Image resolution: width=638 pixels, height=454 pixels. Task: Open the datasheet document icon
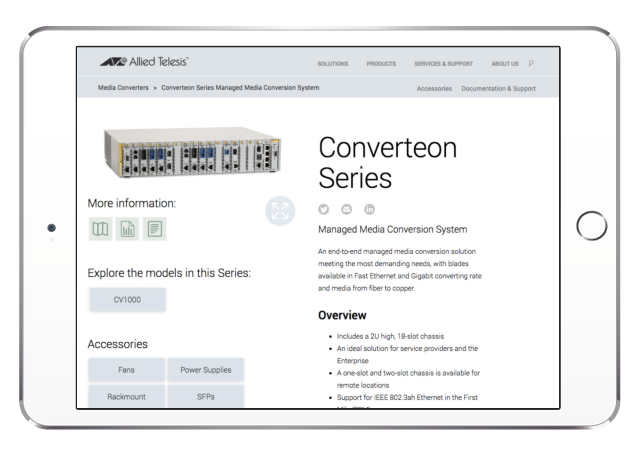(x=154, y=229)
